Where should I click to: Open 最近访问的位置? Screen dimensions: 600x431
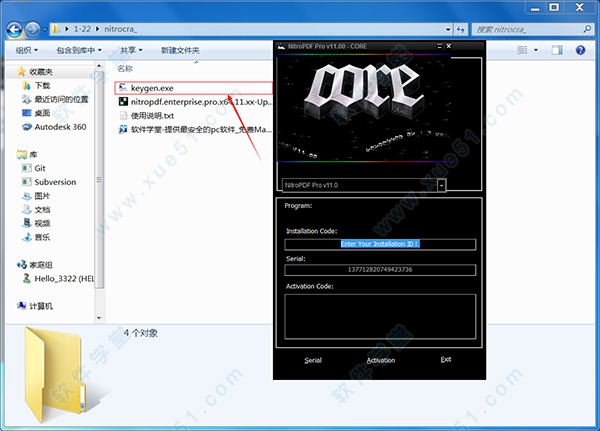coord(55,99)
